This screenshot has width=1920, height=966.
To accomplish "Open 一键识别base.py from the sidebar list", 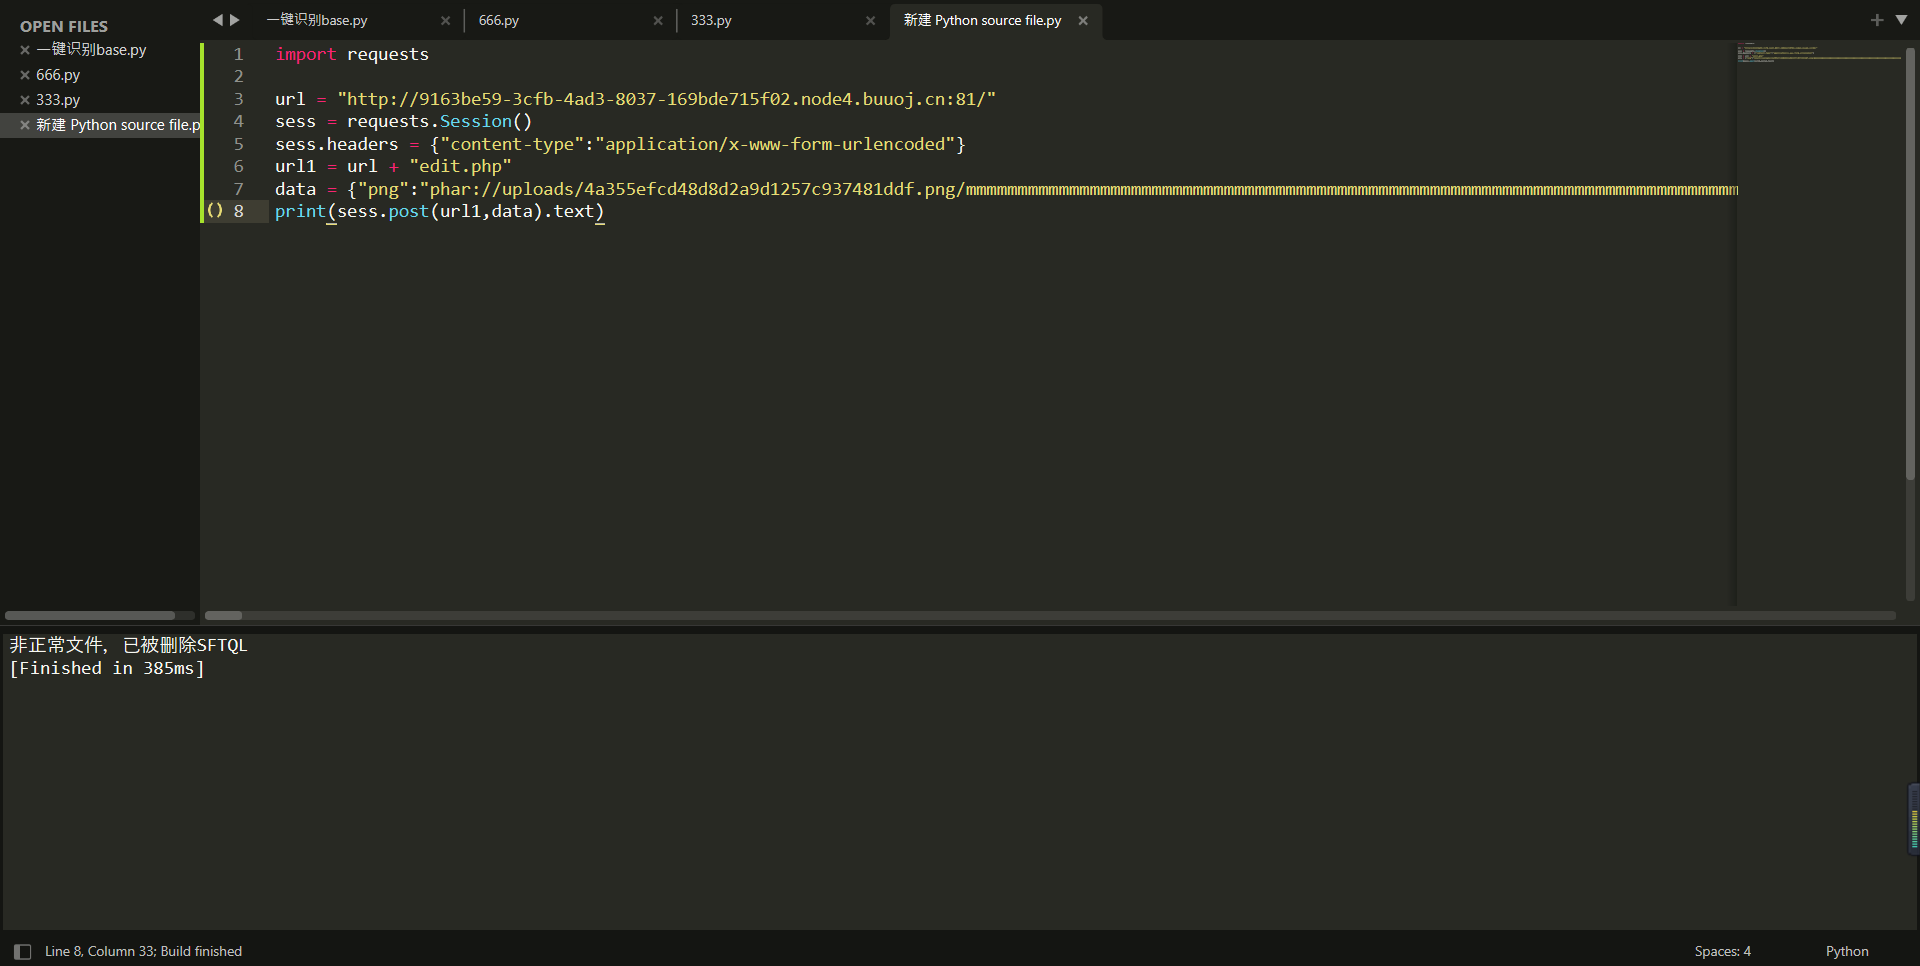I will (x=91, y=50).
